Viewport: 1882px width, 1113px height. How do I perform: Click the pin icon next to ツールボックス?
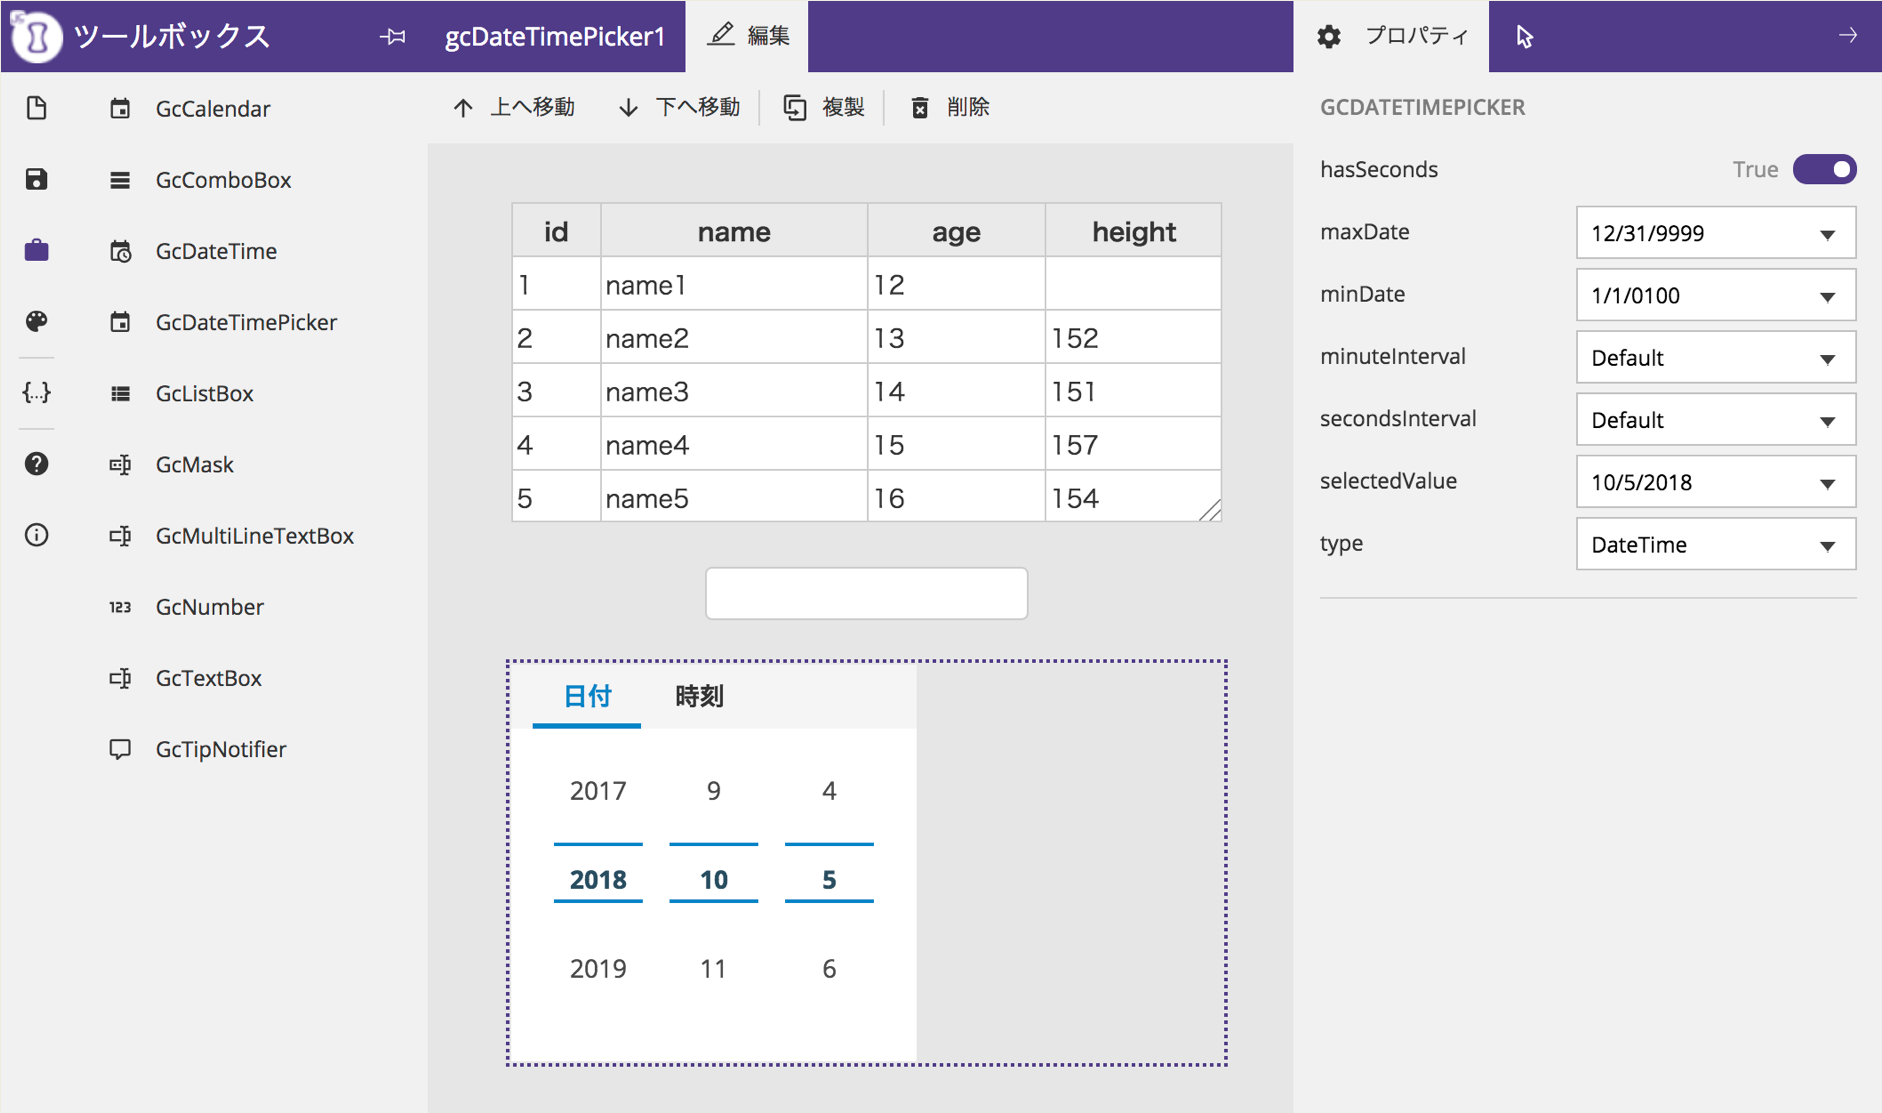pyautogui.click(x=393, y=37)
